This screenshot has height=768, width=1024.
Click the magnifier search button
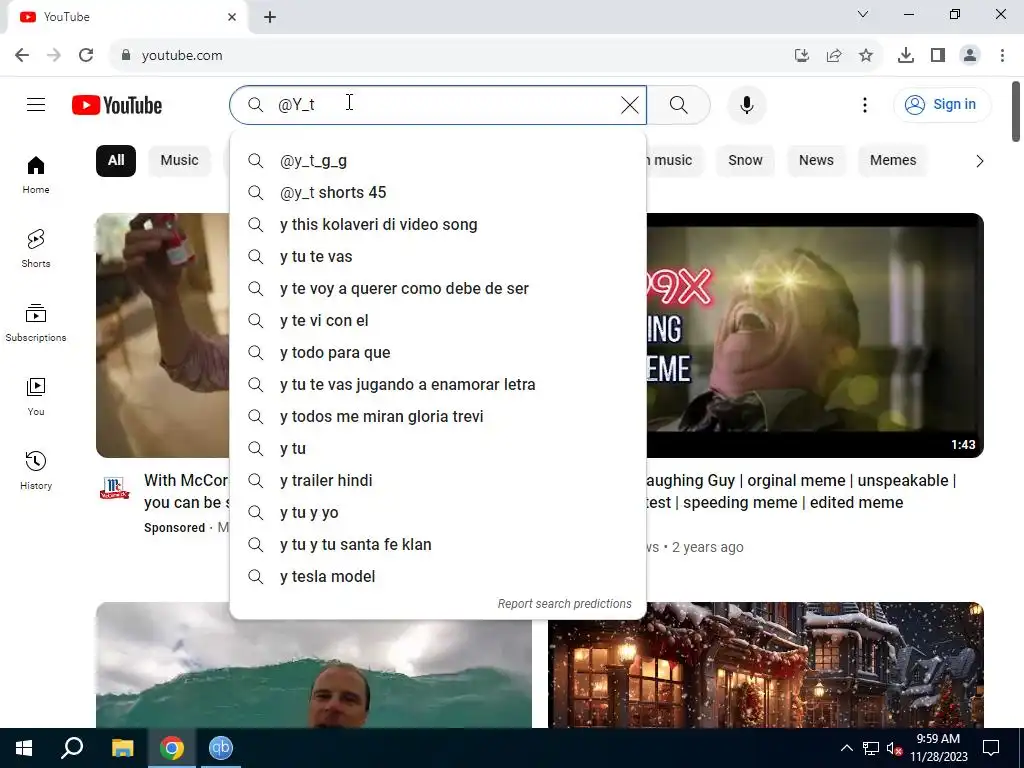pyautogui.click(x=679, y=104)
